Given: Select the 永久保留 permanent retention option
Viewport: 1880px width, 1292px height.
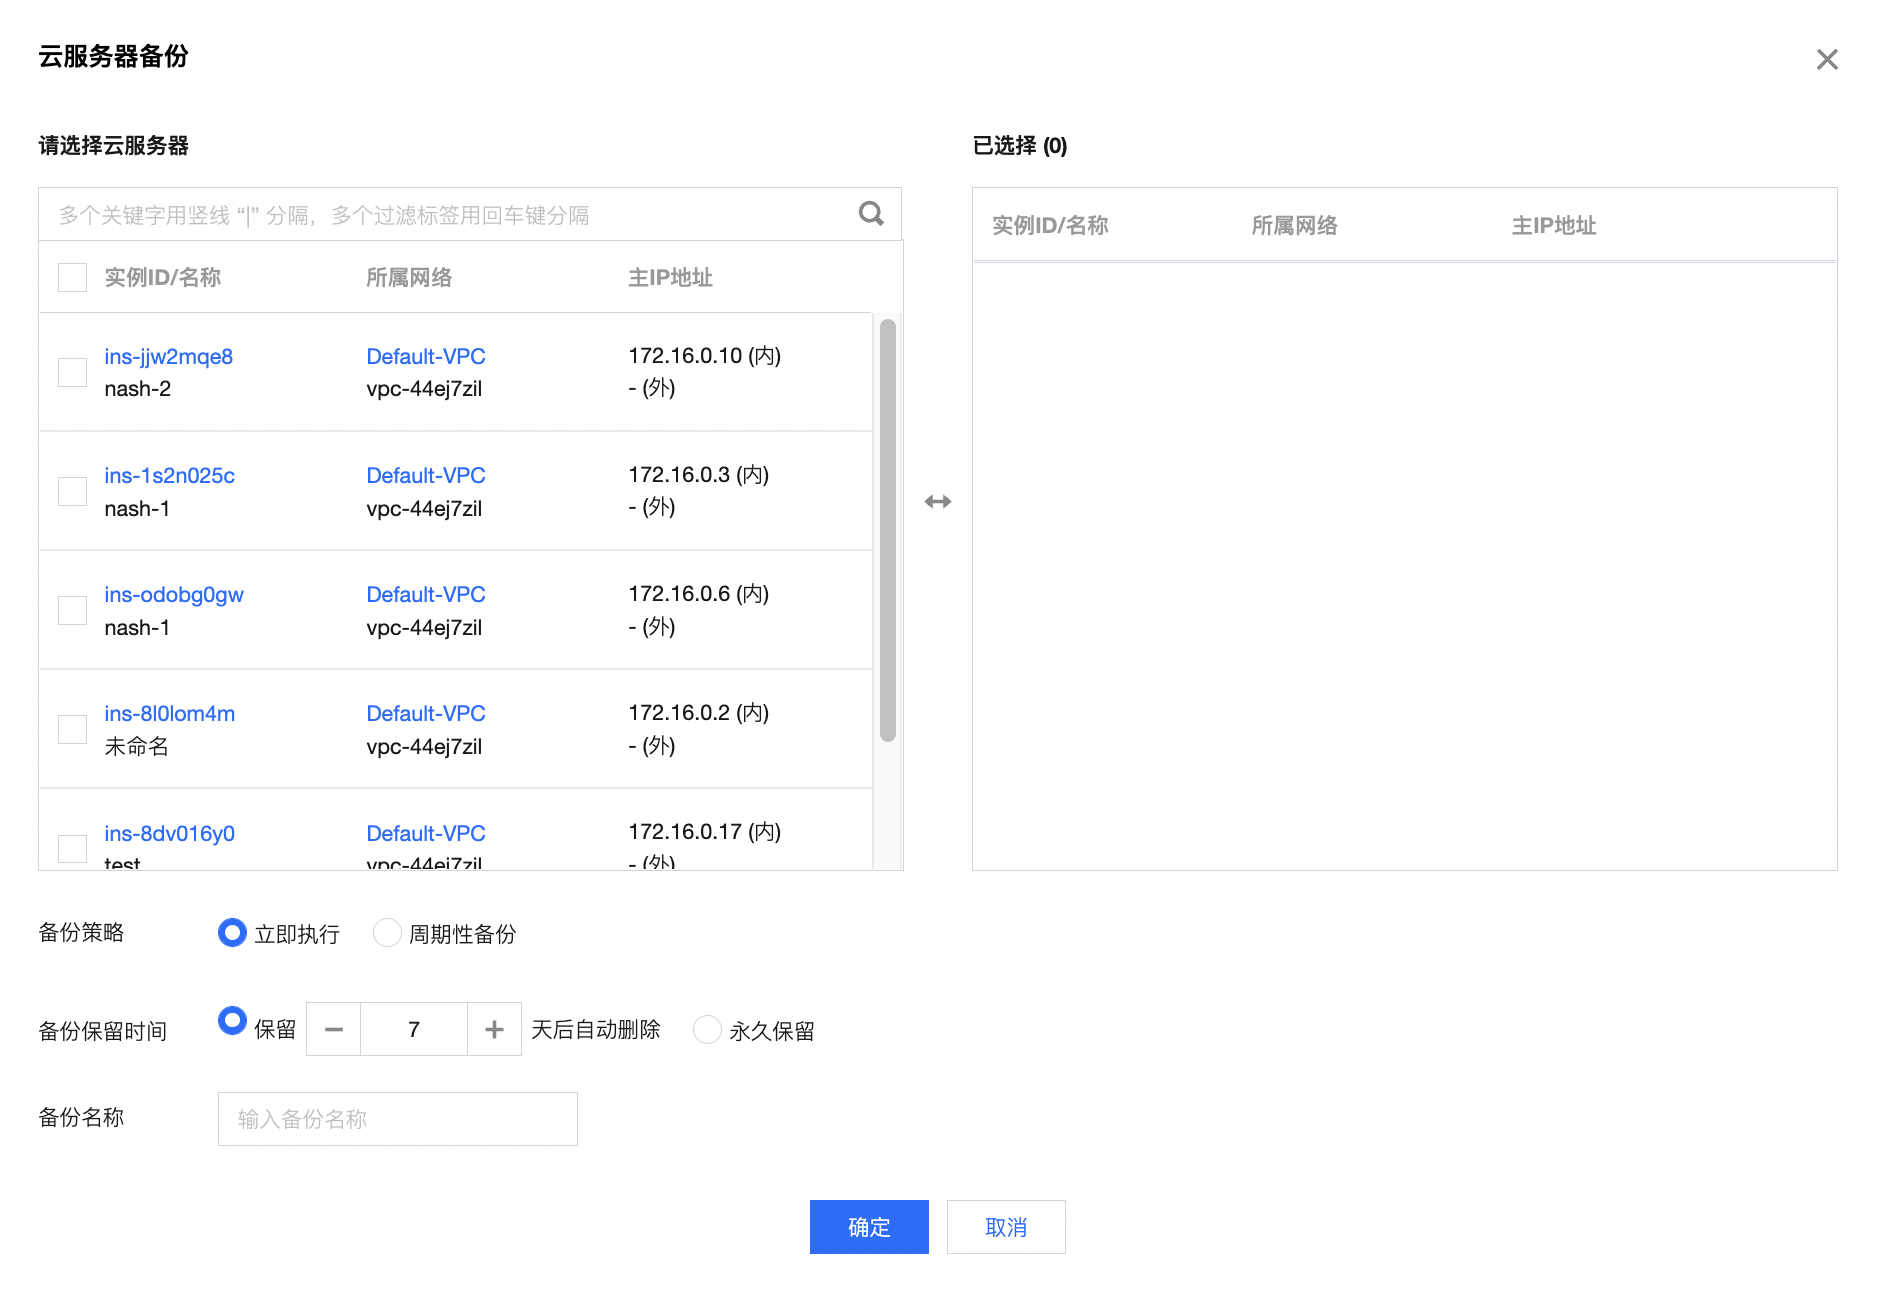Looking at the screenshot, I should [x=707, y=1029].
